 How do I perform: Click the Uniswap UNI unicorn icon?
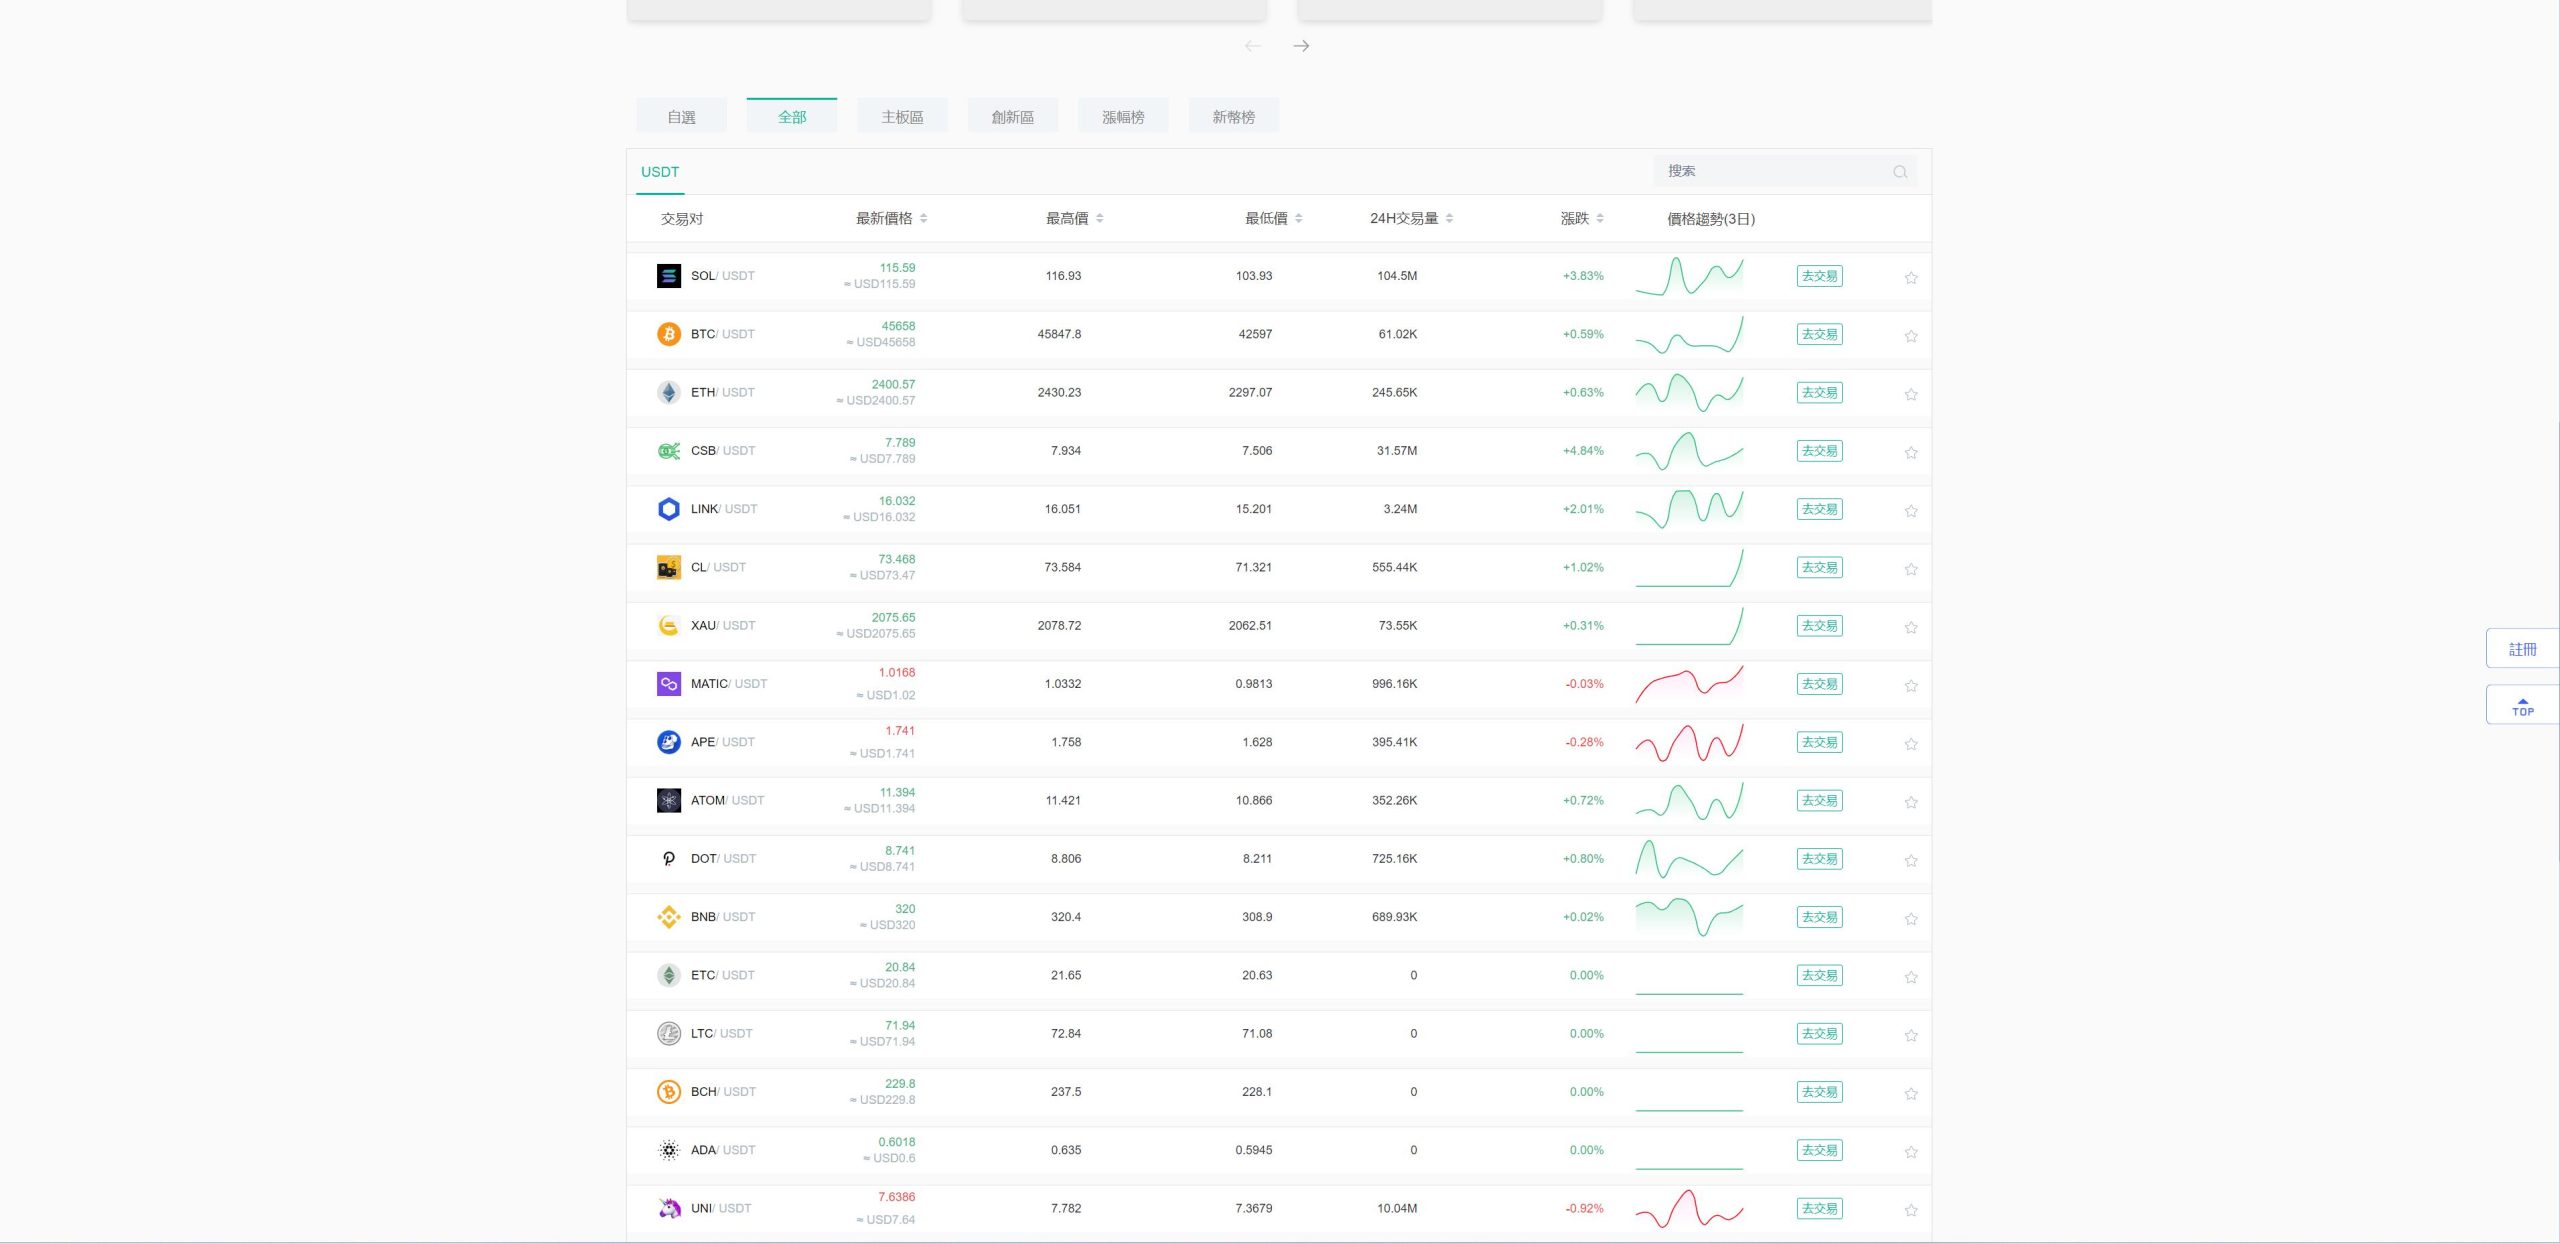[x=668, y=1208]
